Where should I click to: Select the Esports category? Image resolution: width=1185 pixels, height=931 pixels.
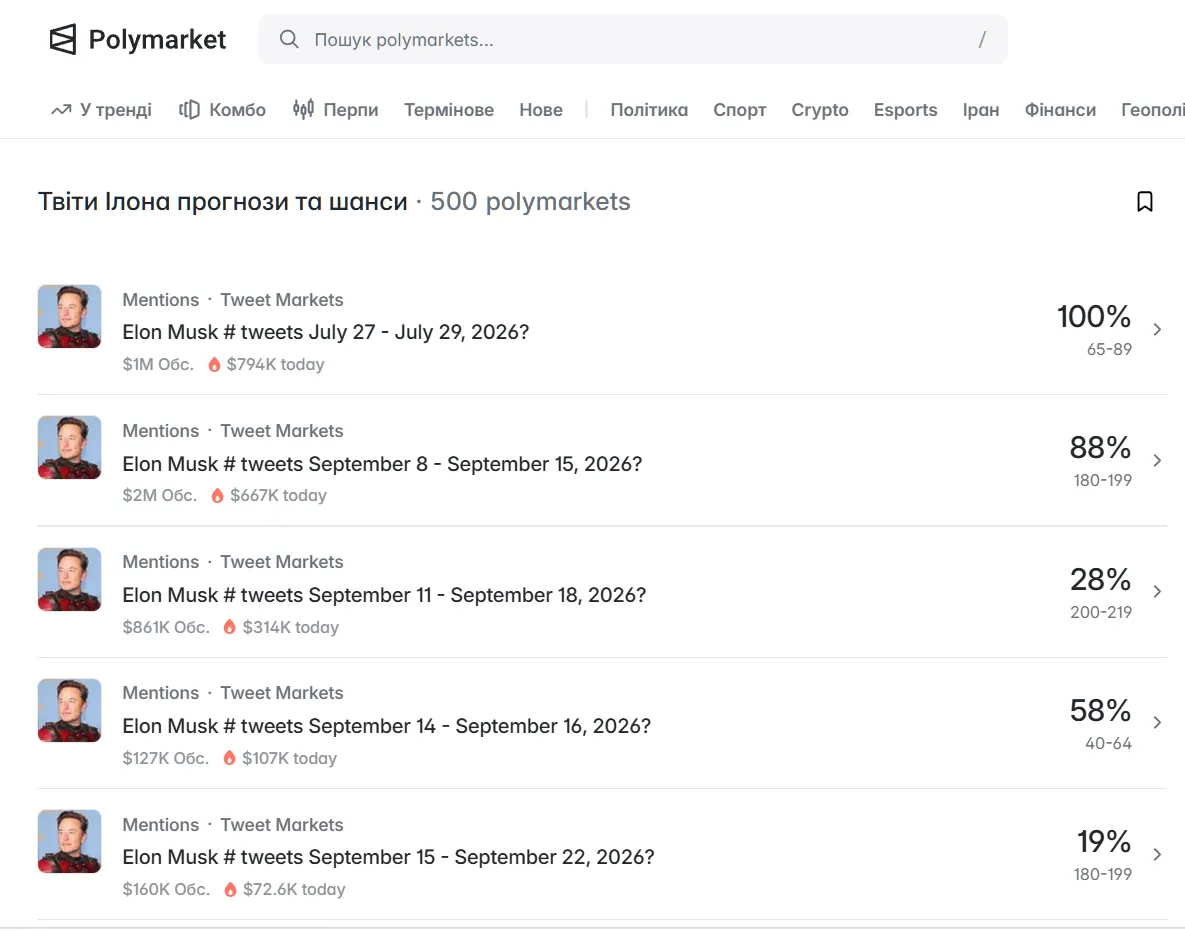point(905,110)
